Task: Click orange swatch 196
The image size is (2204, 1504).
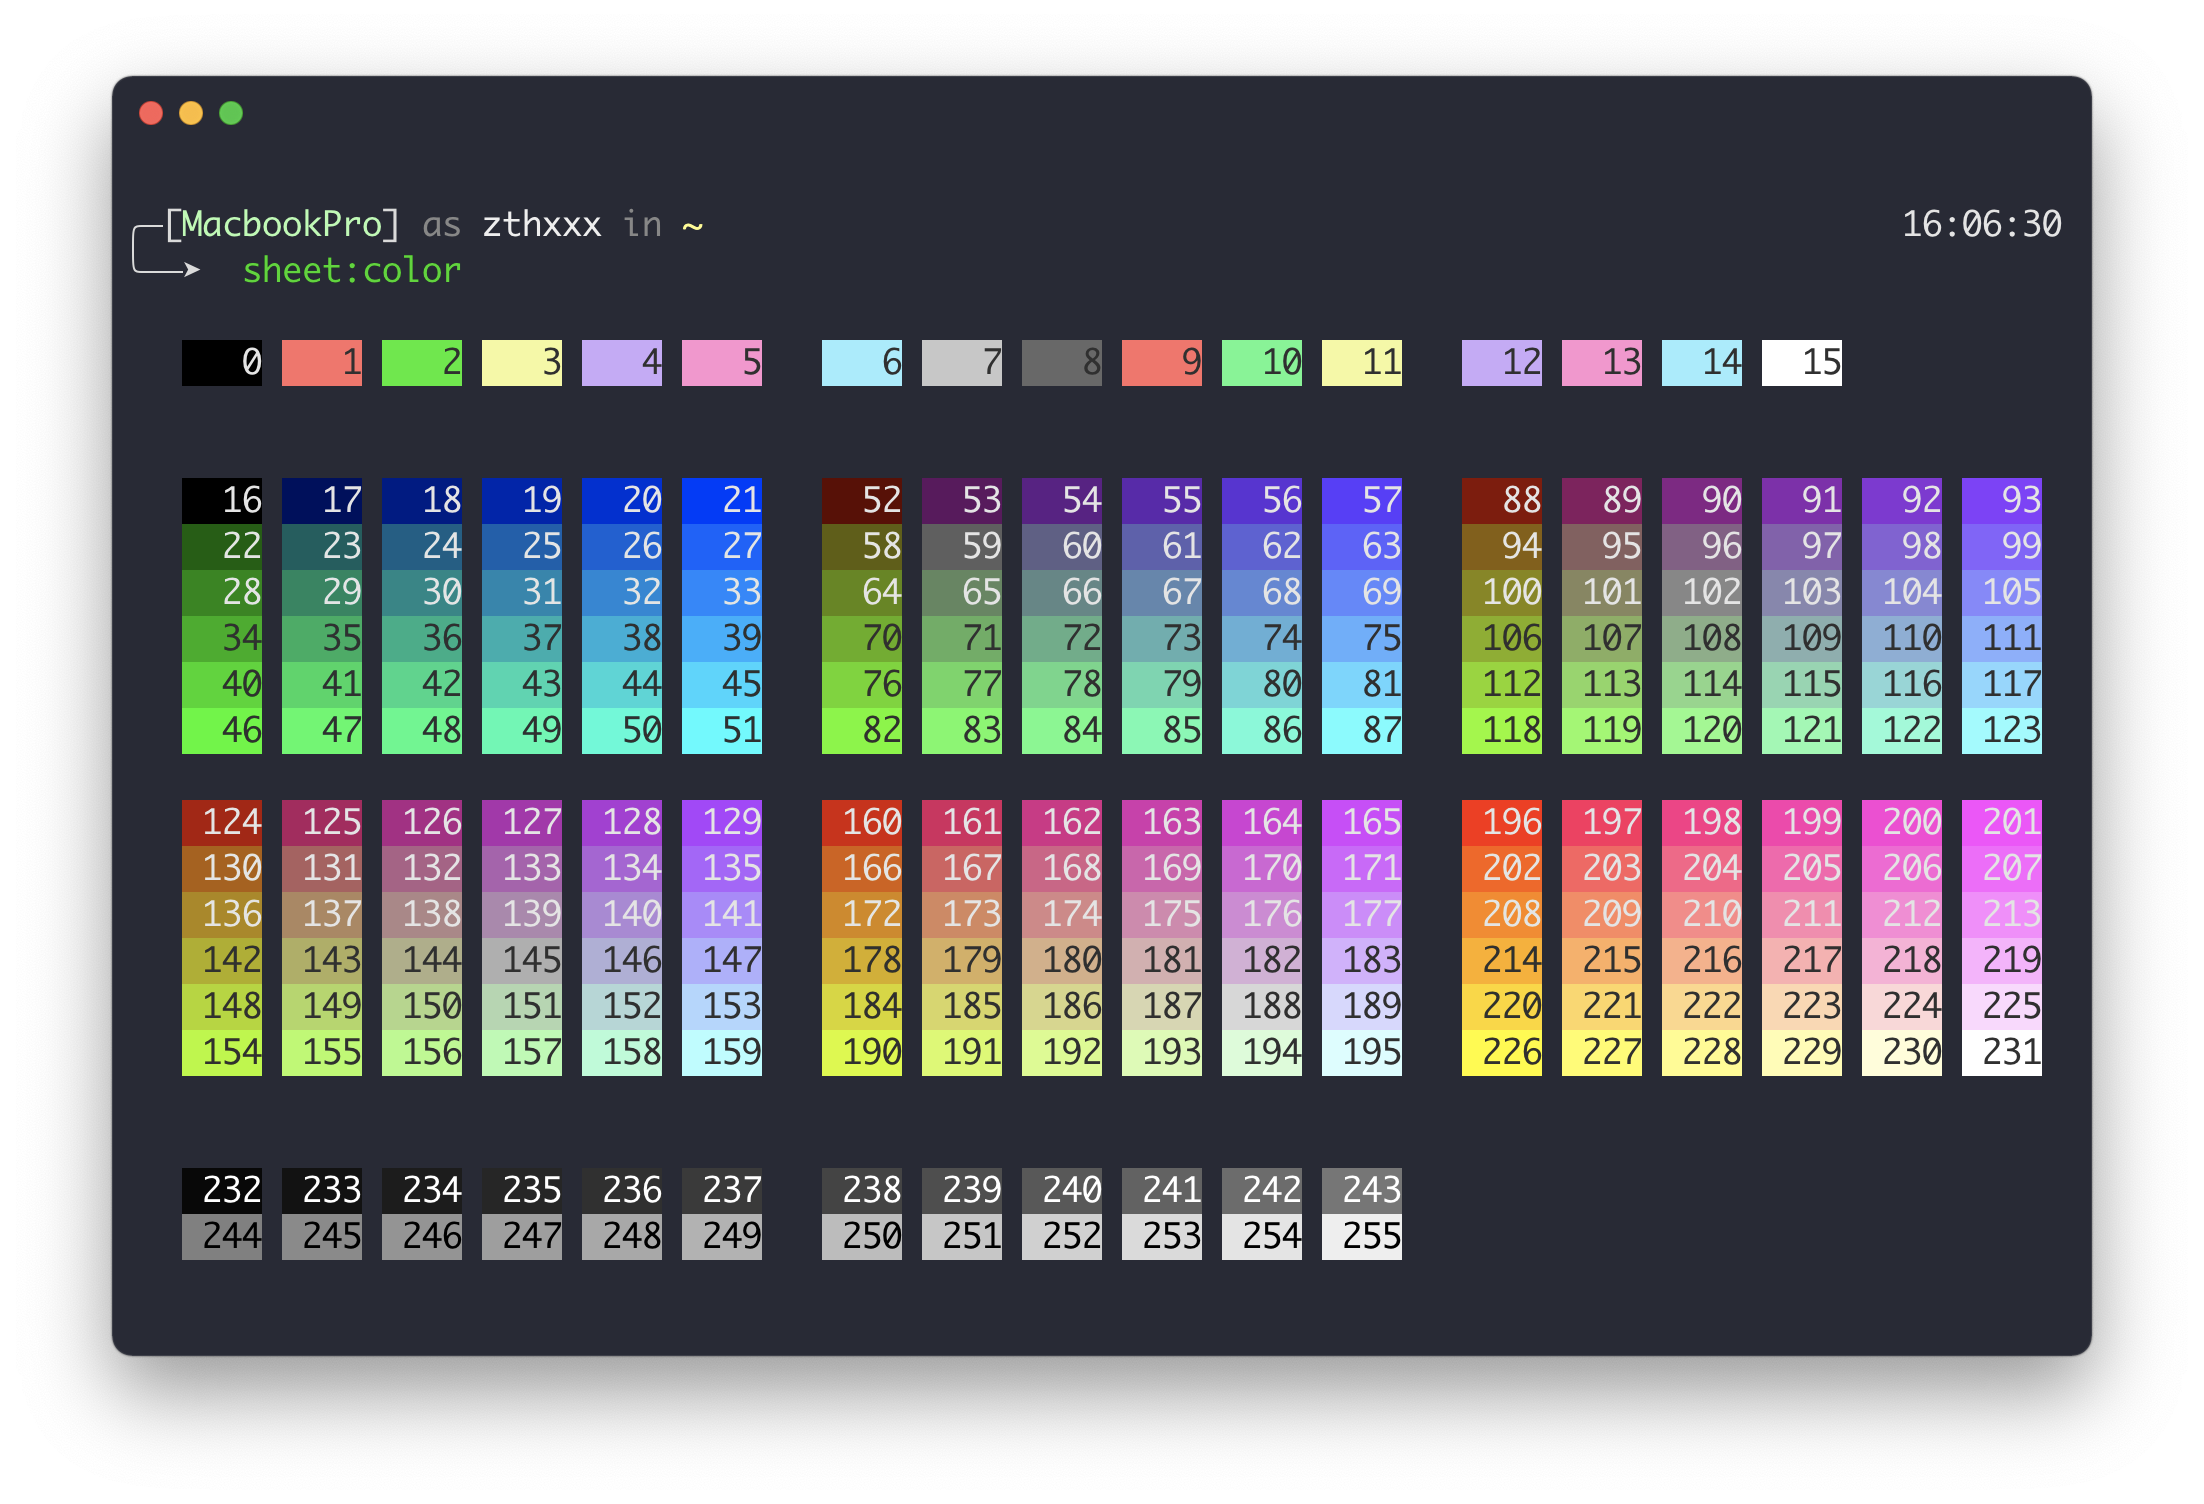Action: (x=1501, y=822)
